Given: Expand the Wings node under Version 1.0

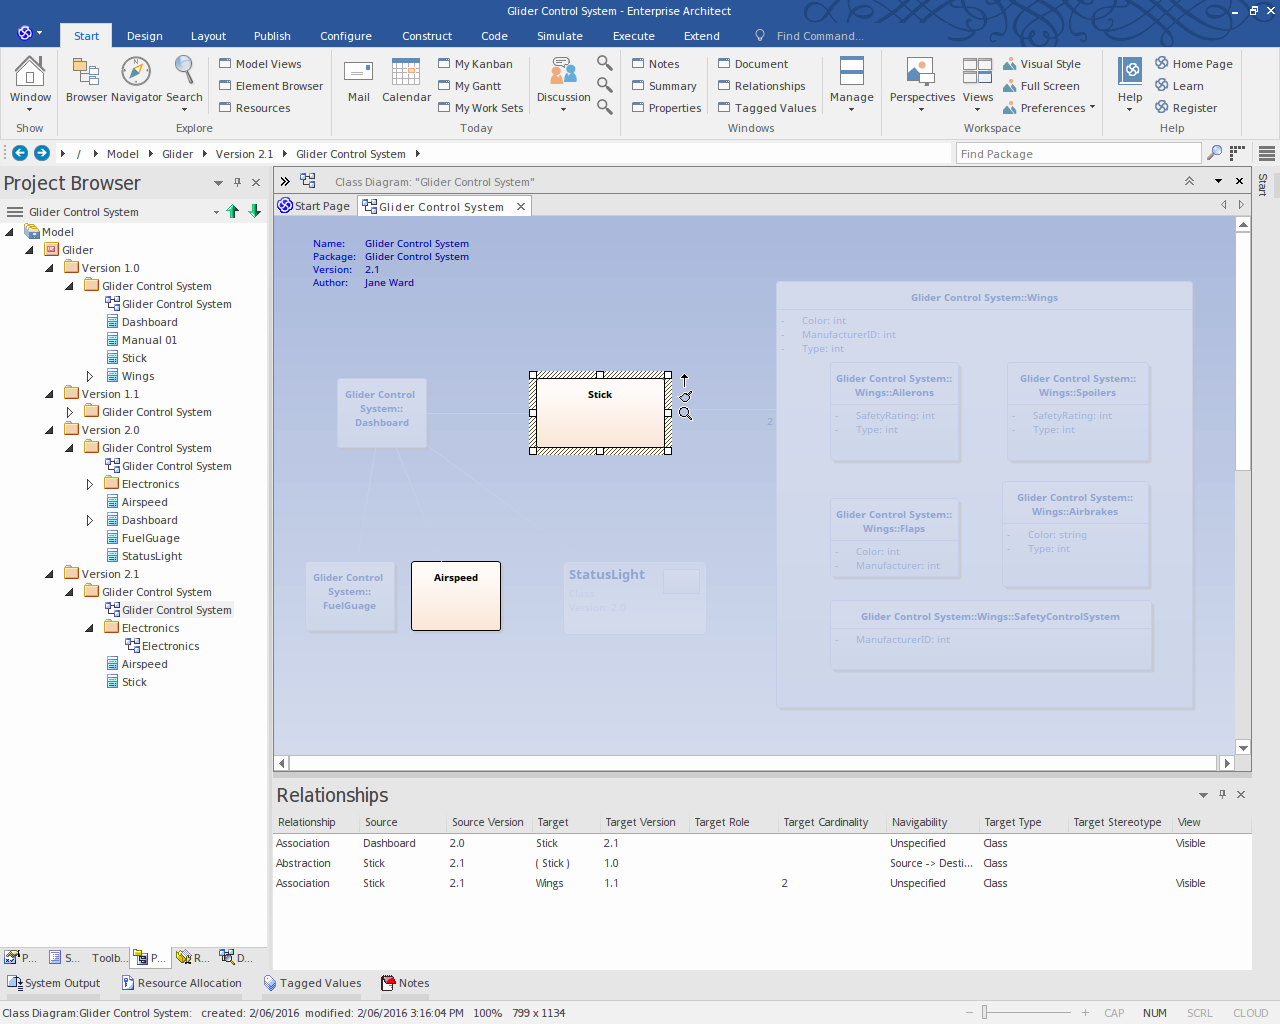Looking at the screenshot, I should tap(89, 375).
